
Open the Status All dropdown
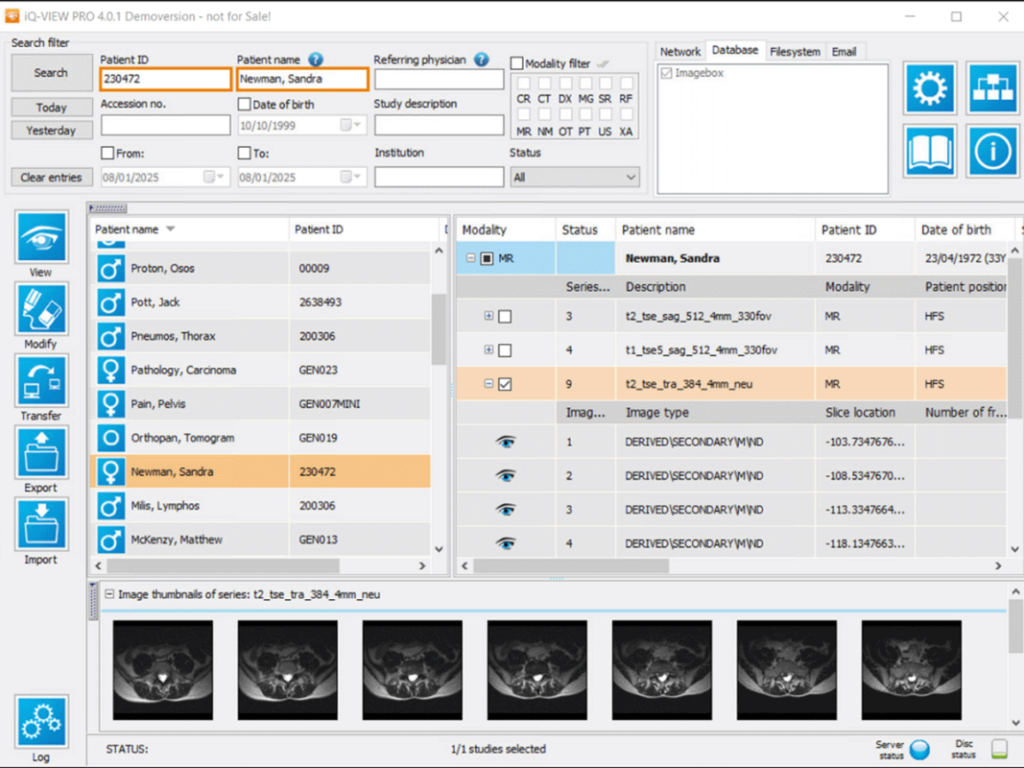(x=574, y=177)
